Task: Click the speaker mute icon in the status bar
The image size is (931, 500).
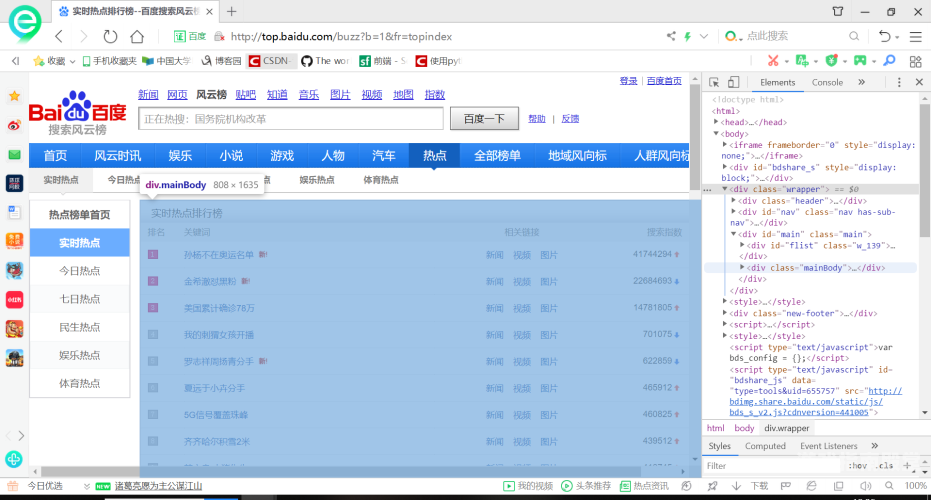Action: [866, 486]
